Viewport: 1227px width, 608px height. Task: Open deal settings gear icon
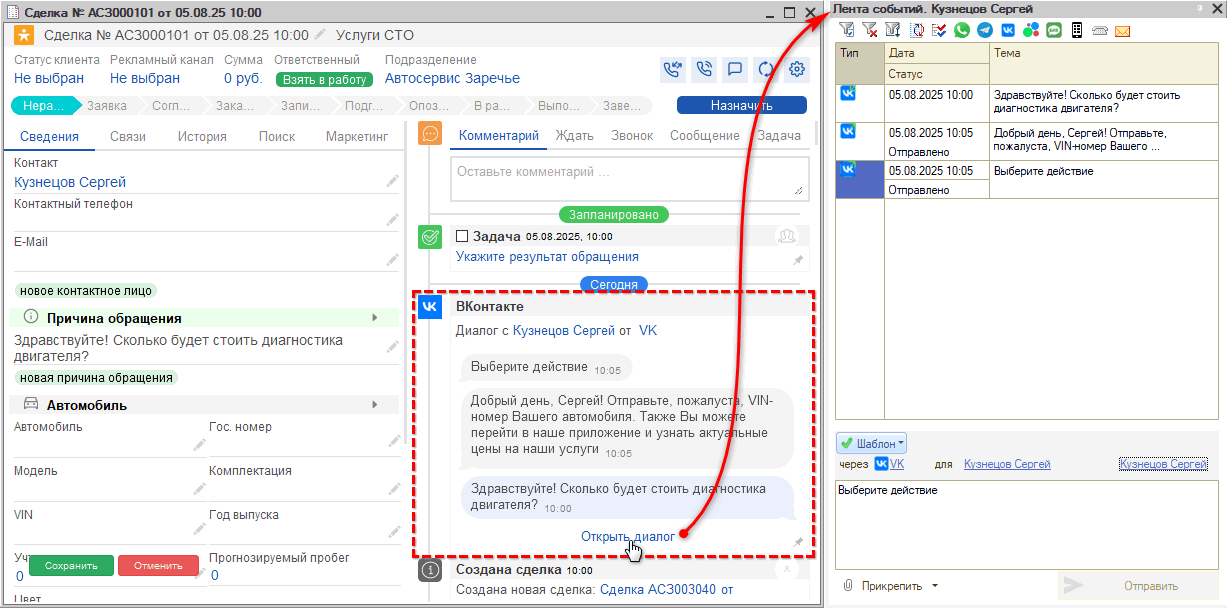[x=797, y=70]
